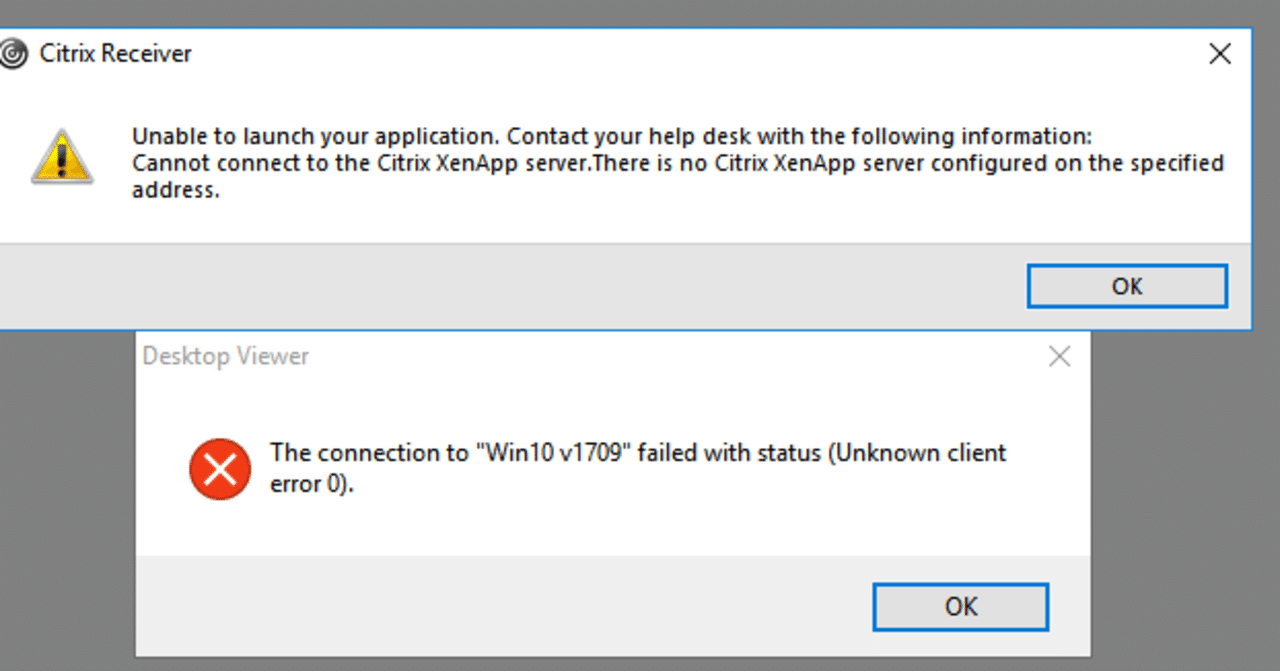The image size is (1280, 671).
Task: Click the error icon in the Desktop Viewer dialog
Action: (219, 469)
